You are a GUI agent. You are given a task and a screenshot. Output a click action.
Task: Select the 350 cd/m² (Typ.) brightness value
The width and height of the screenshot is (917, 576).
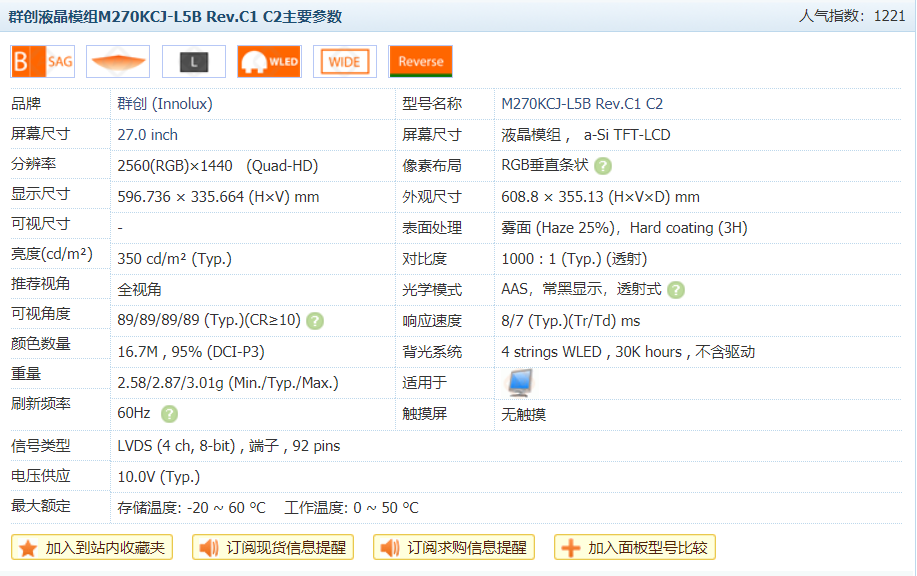coord(174,259)
